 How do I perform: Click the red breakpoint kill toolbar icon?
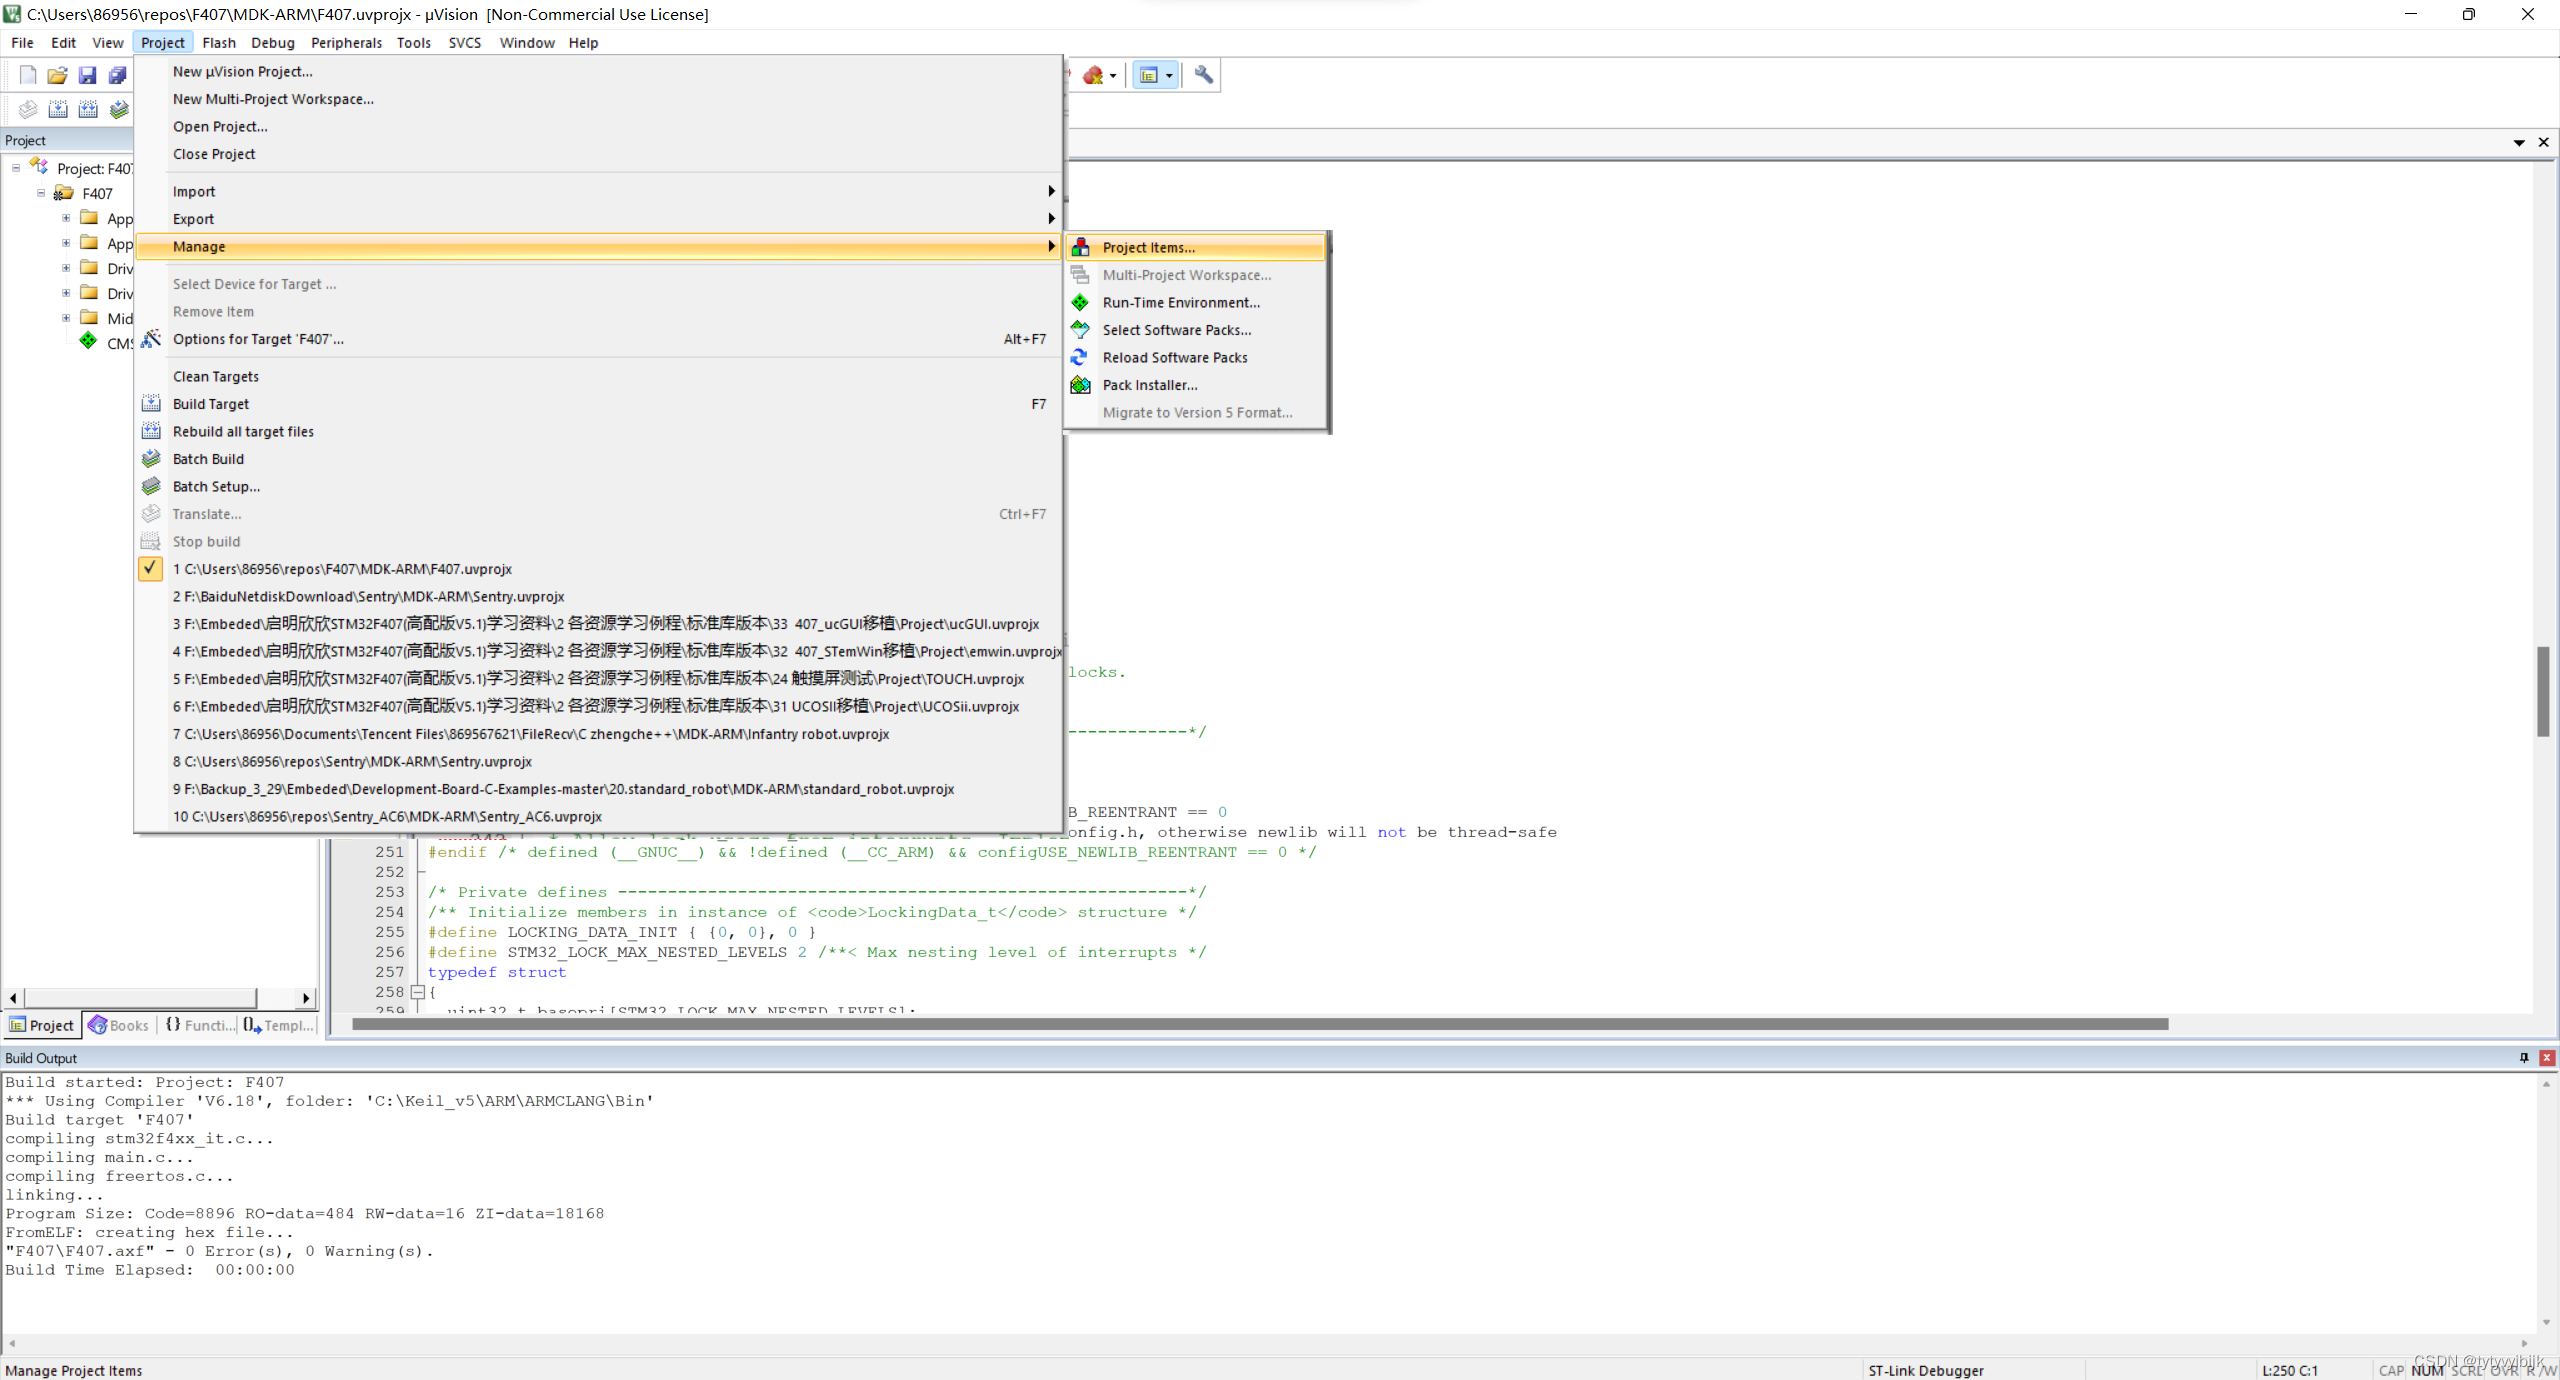click(1093, 75)
